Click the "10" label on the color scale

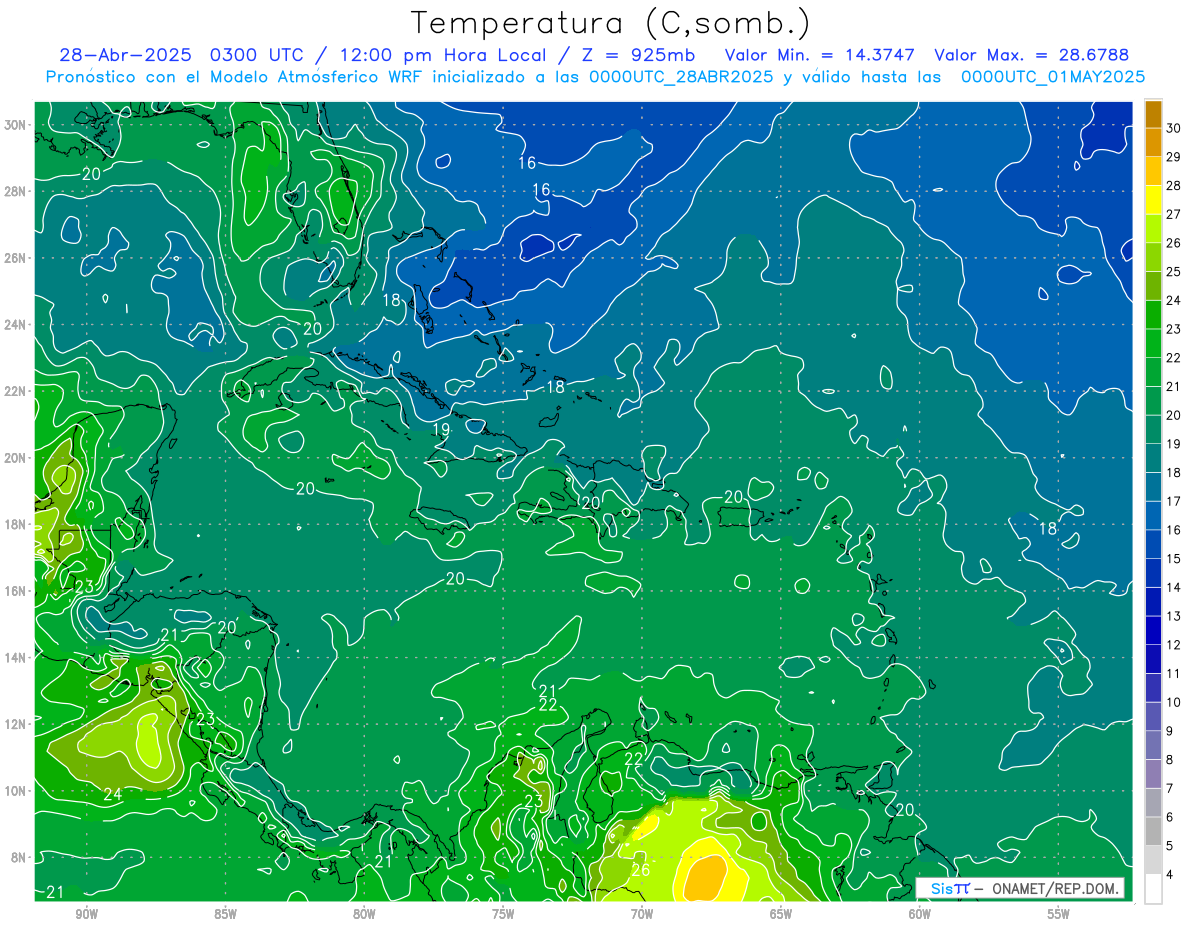[x=1175, y=702]
